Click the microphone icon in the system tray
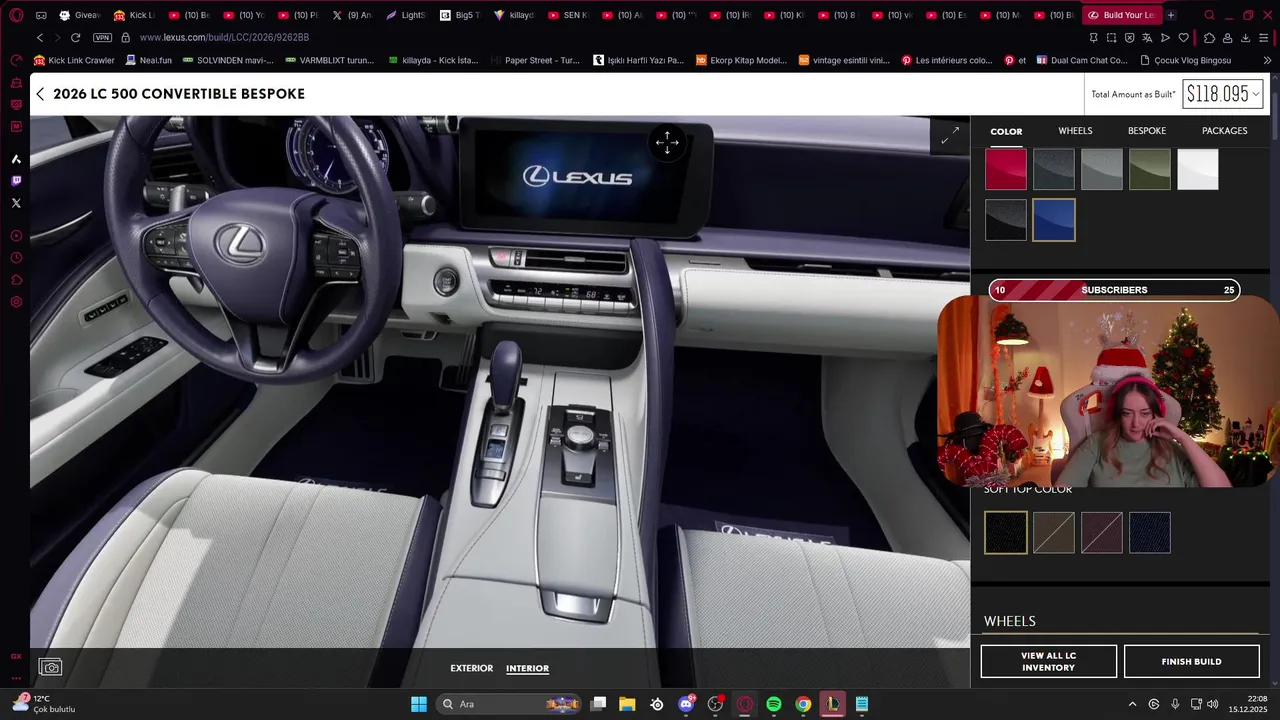The height and width of the screenshot is (720, 1280). pyautogui.click(x=1175, y=704)
